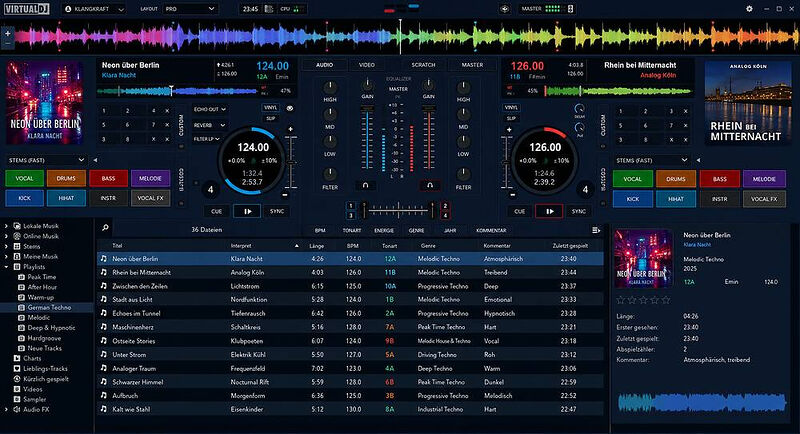
Task: Click the clock recording icon next to 23:45
Action: 269,9
